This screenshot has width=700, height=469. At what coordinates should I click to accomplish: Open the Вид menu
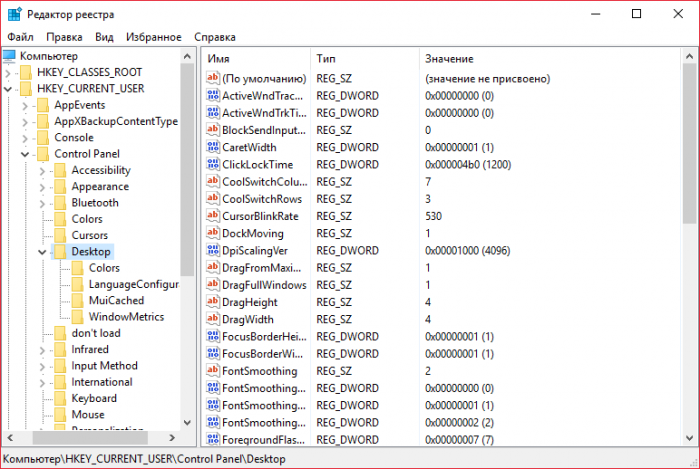click(x=104, y=37)
